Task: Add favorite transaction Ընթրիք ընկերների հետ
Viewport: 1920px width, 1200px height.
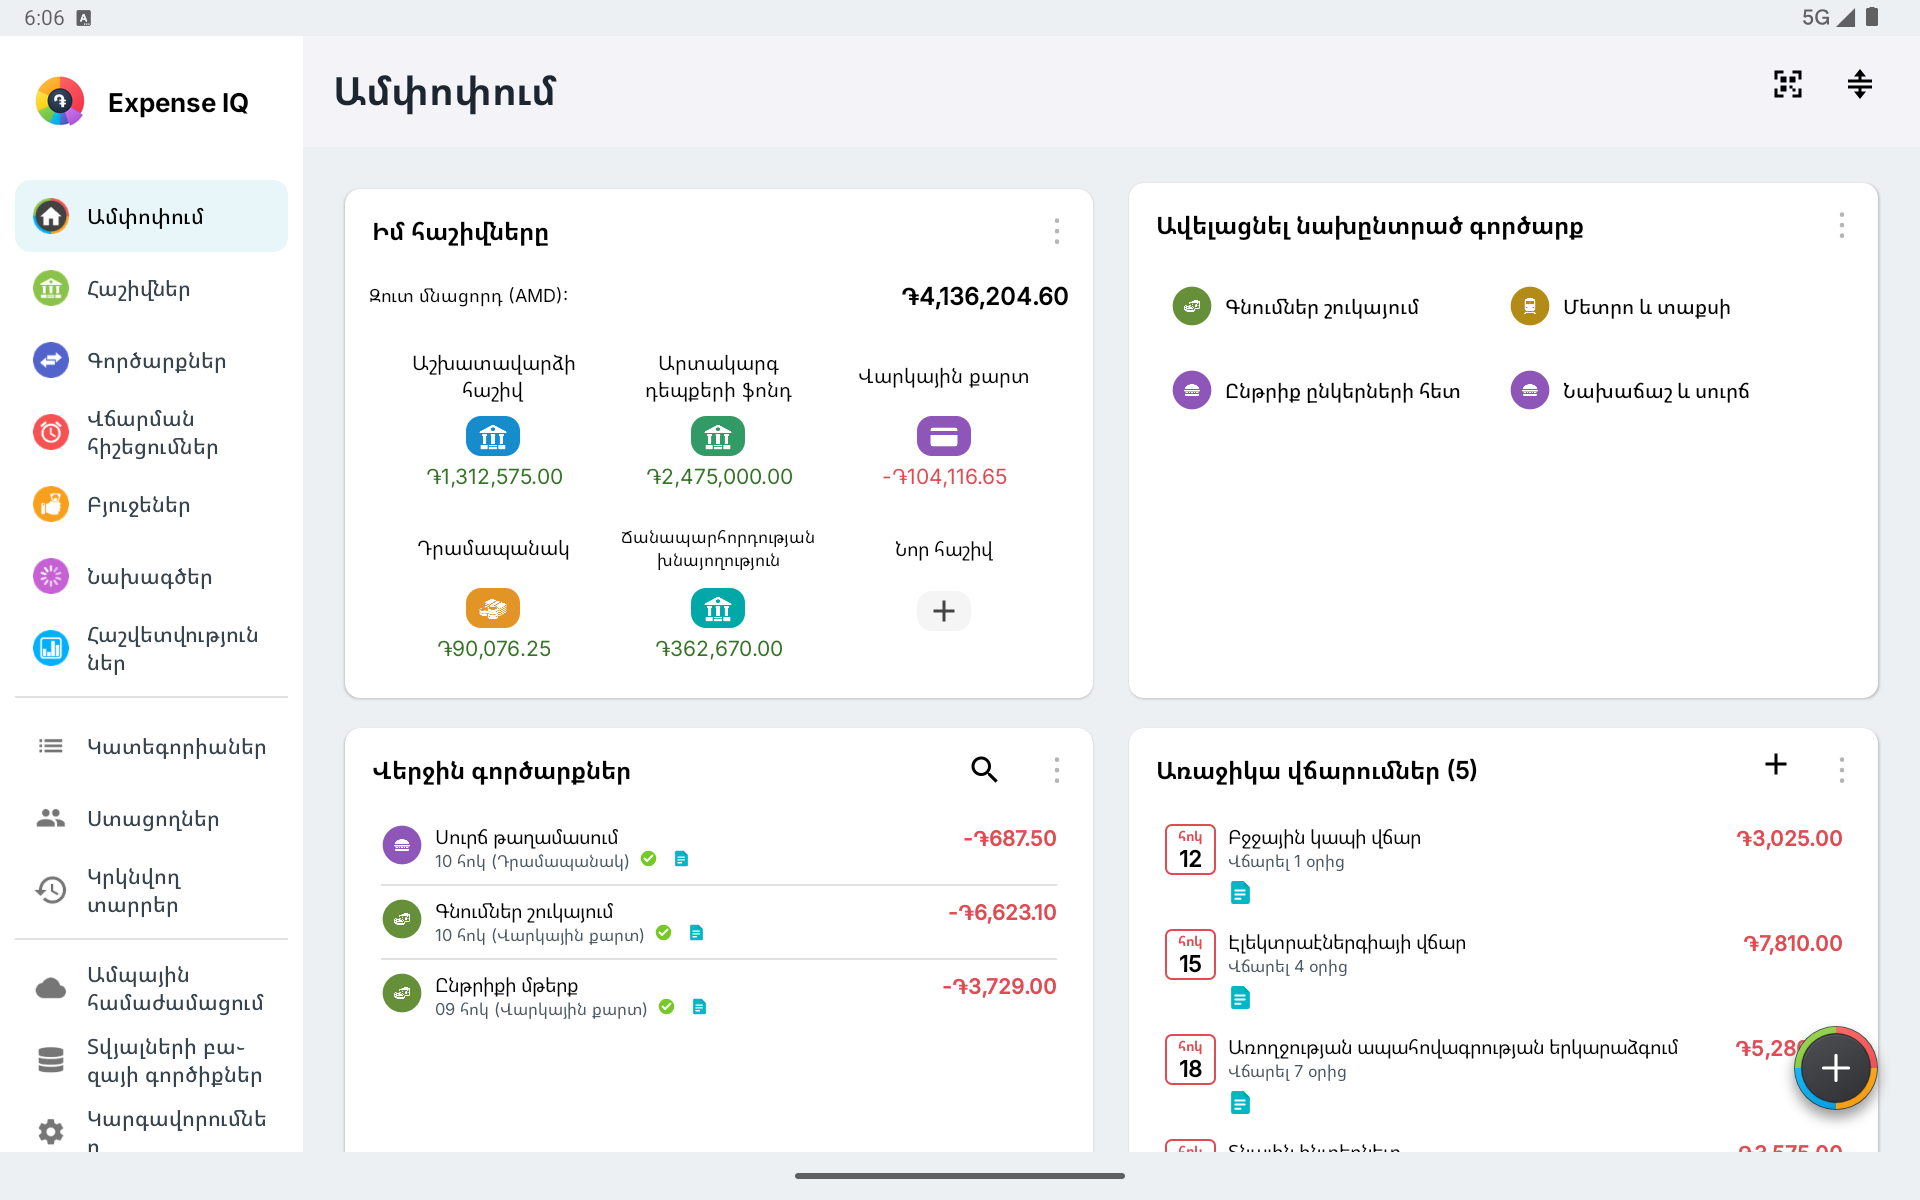Action: [1316, 391]
